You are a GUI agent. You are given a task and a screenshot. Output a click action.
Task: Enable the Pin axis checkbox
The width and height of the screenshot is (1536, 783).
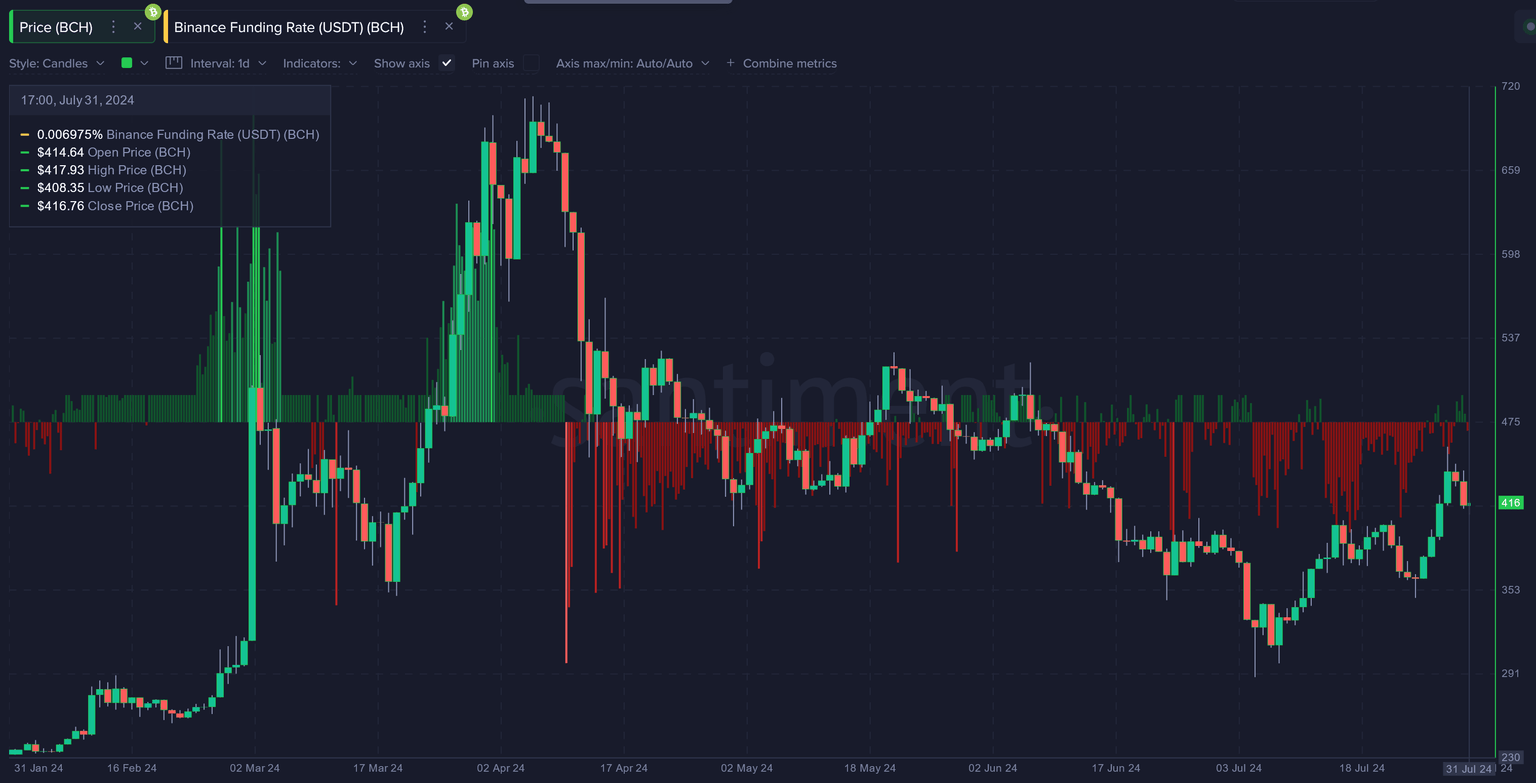pyautogui.click(x=531, y=63)
